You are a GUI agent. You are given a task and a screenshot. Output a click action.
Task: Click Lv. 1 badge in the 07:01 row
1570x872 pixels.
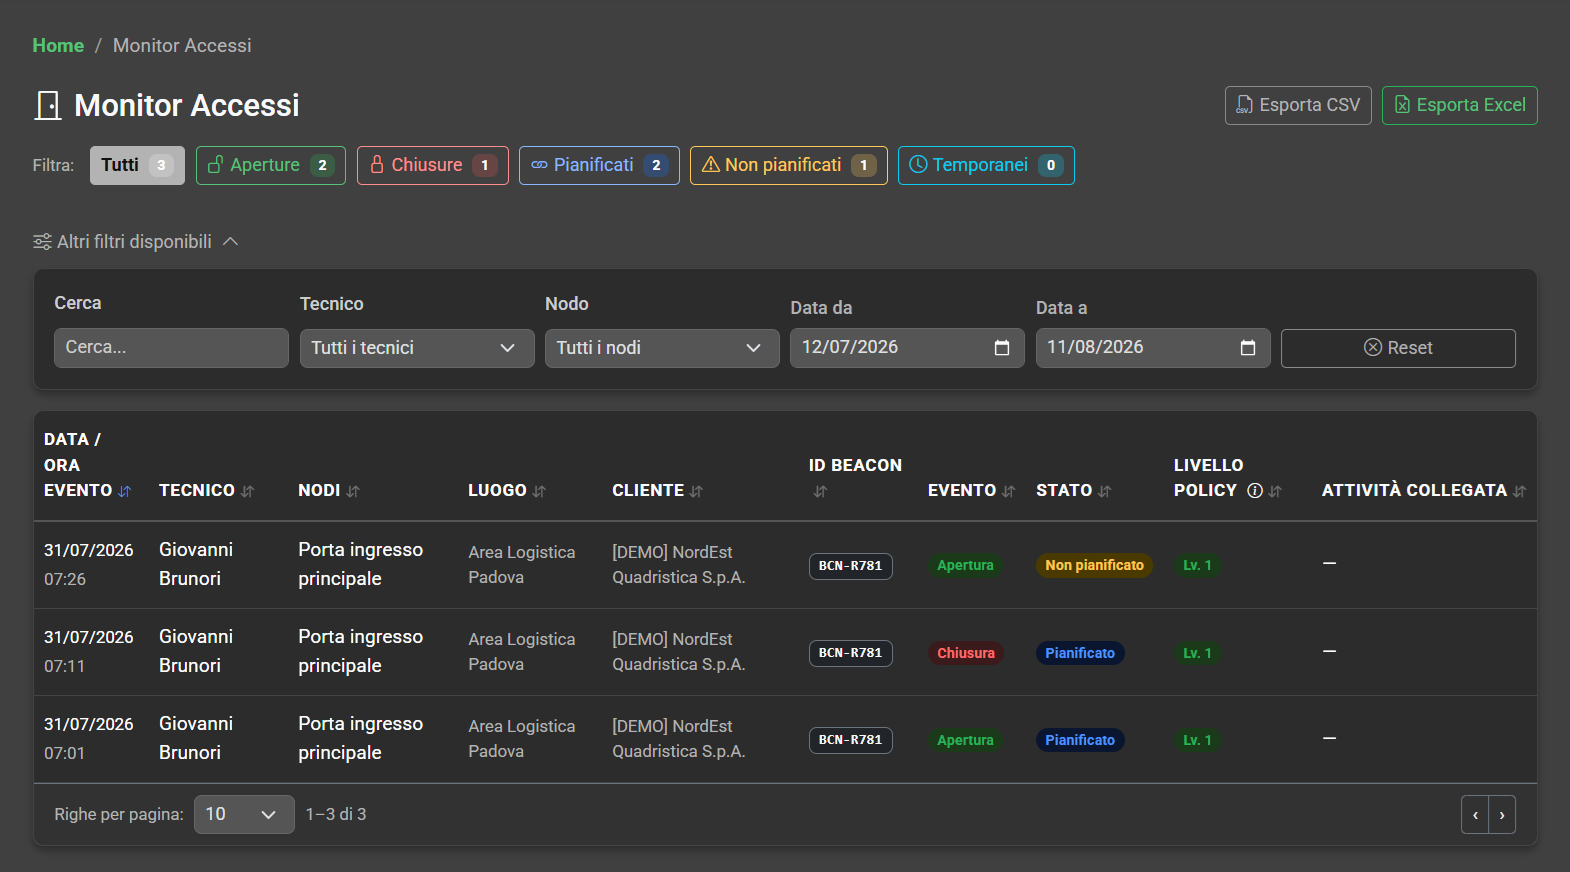point(1197,740)
